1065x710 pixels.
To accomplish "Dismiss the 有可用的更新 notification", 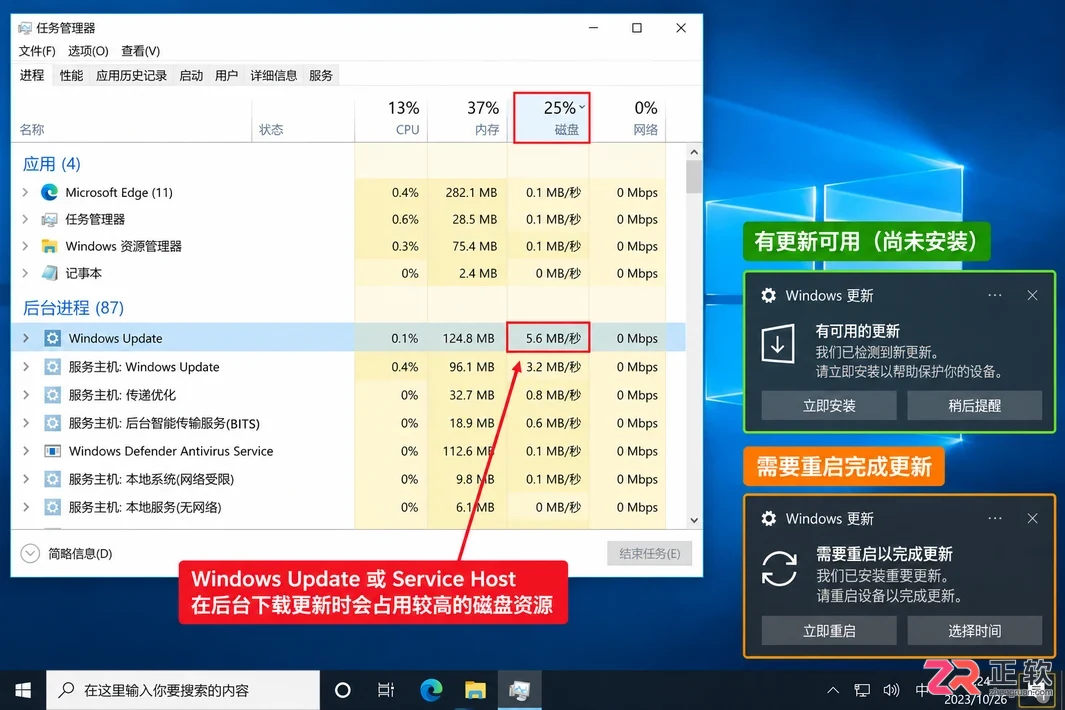I will [1032, 295].
